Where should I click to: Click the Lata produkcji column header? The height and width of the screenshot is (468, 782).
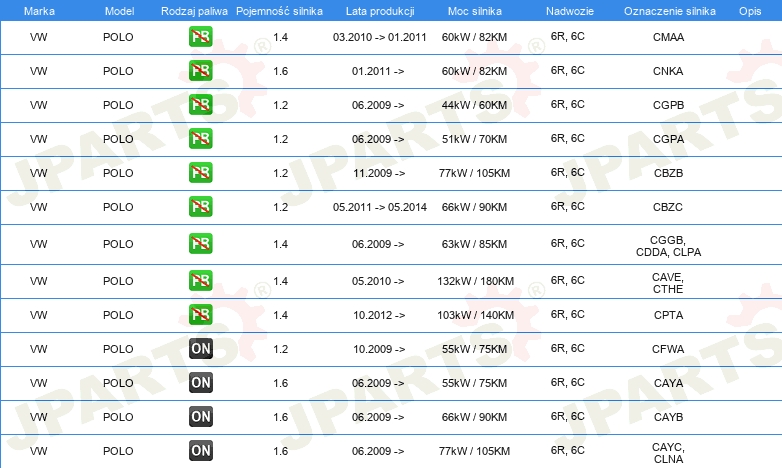(x=380, y=11)
